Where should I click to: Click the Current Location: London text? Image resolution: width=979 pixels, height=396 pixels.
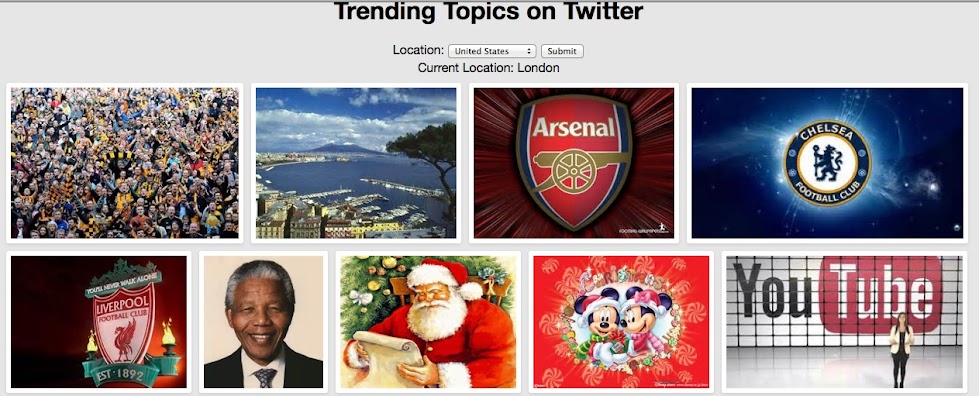[x=489, y=67]
